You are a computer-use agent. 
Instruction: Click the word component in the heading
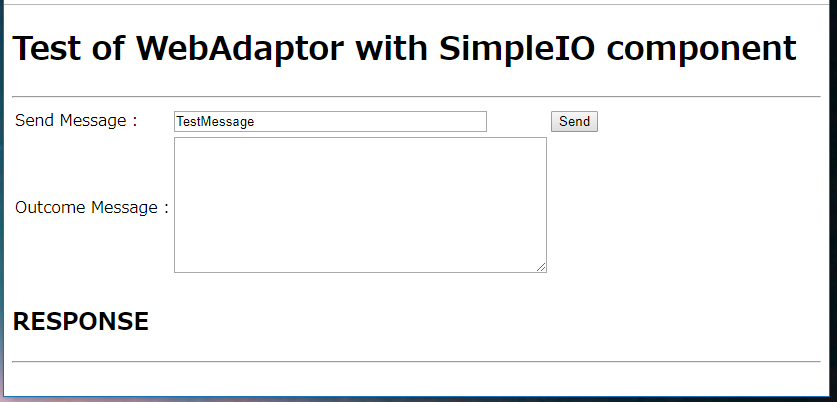tap(701, 48)
